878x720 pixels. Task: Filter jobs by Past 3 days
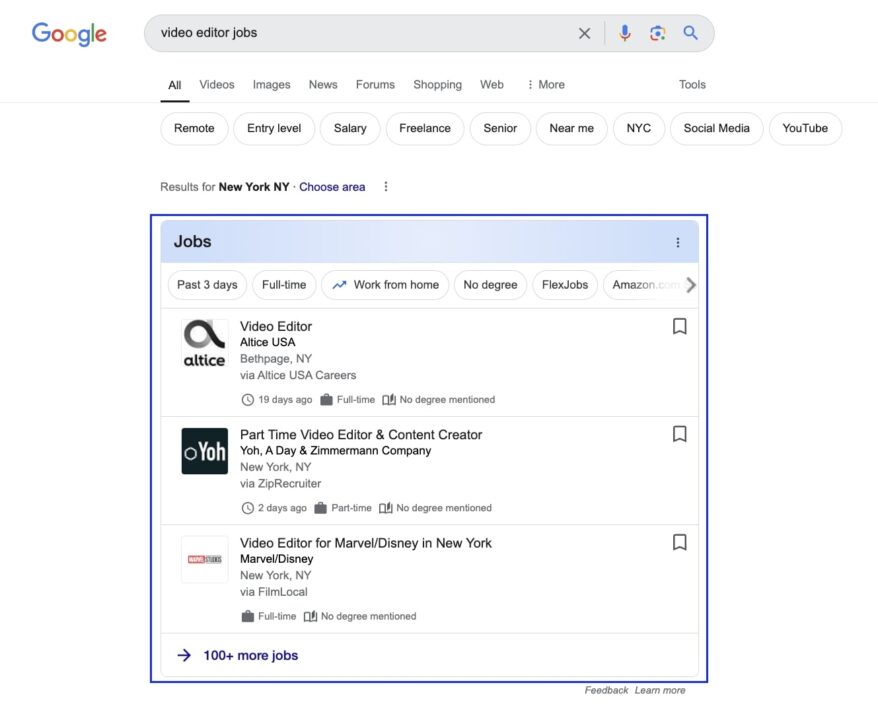click(207, 285)
